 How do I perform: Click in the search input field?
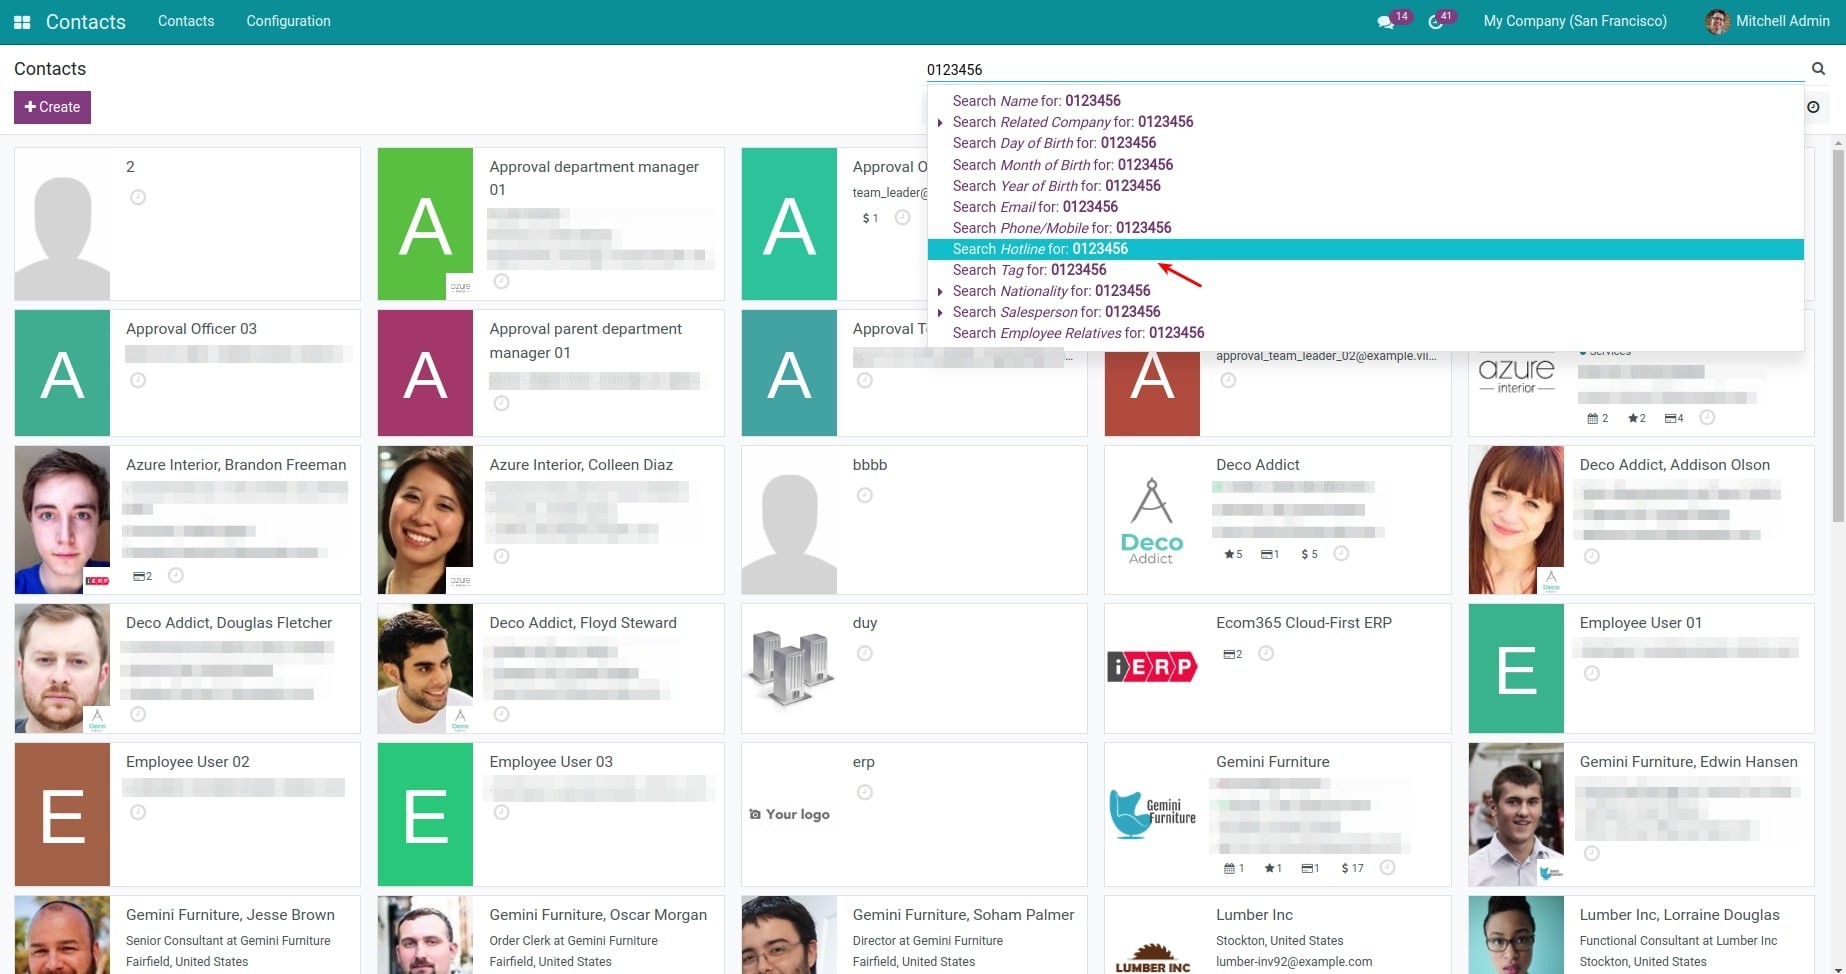(1360, 70)
